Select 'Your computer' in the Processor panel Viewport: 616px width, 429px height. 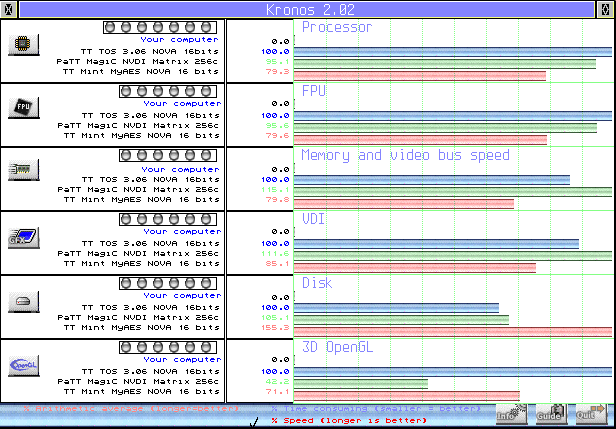pos(179,40)
